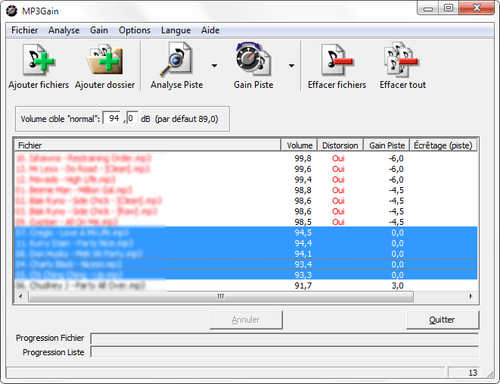
Task: Click the MP3Gain title bar app icon
Action: click(x=12, y=11)
